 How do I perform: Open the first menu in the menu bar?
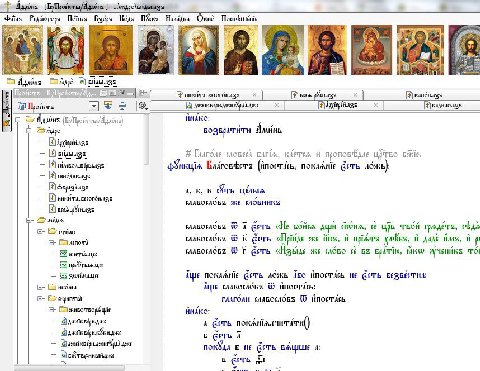[x=13, y=19]
